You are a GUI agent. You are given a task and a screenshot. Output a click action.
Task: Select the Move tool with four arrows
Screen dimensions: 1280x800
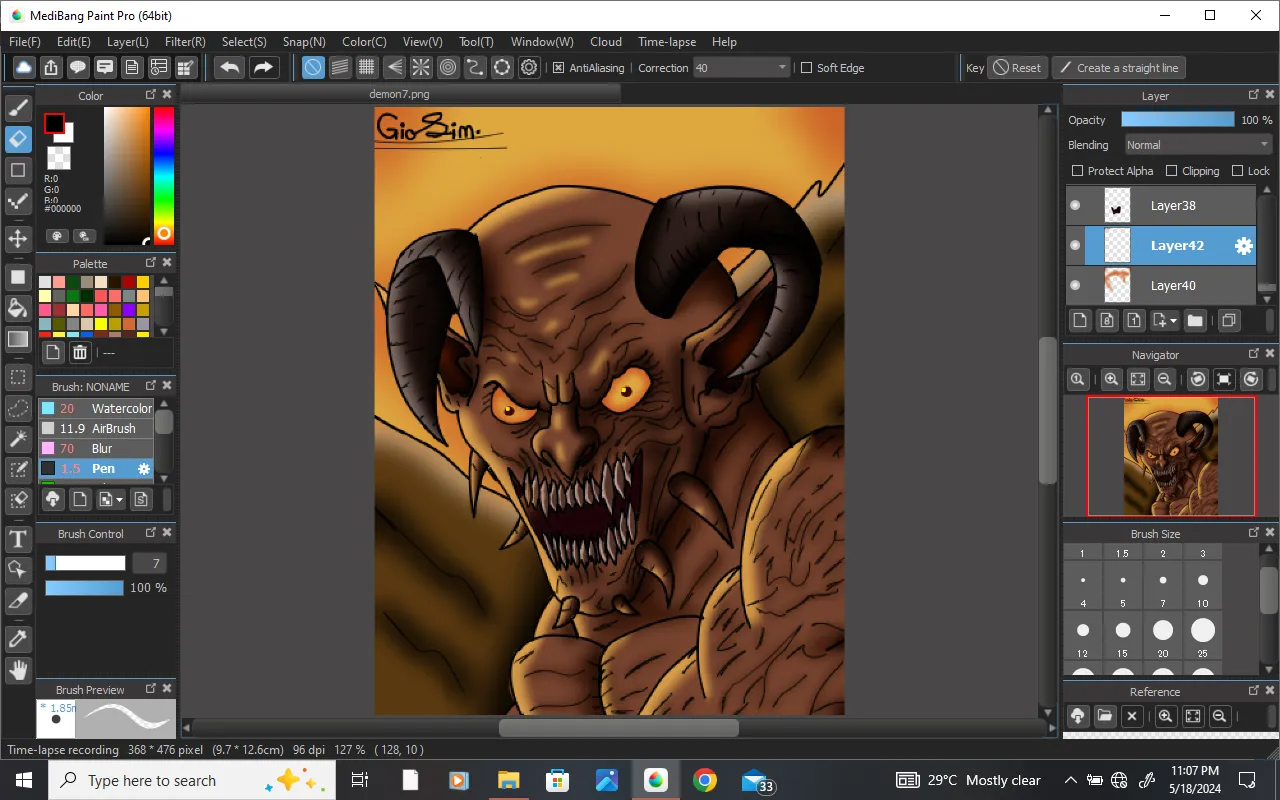pyautogui.click(x=18, y=238)
